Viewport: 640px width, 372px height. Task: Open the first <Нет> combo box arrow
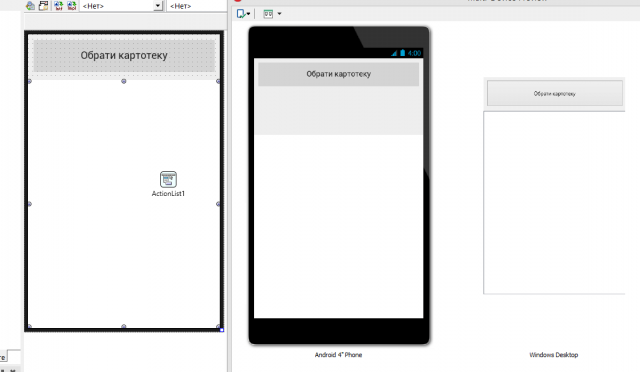(x=158, y=6)
